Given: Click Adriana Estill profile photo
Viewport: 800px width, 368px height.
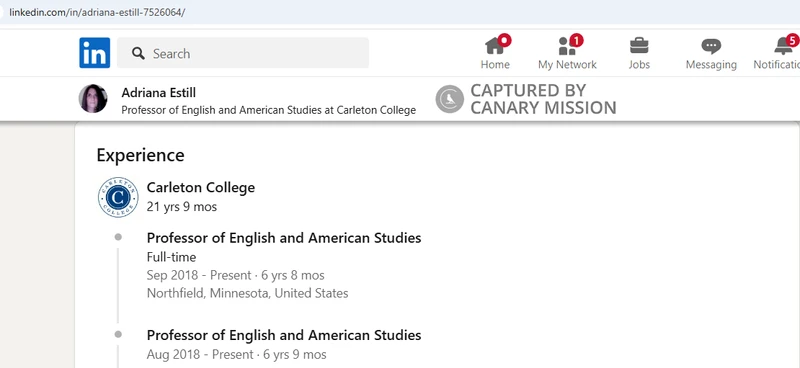Looking at the screenshot, I should 93,99.
